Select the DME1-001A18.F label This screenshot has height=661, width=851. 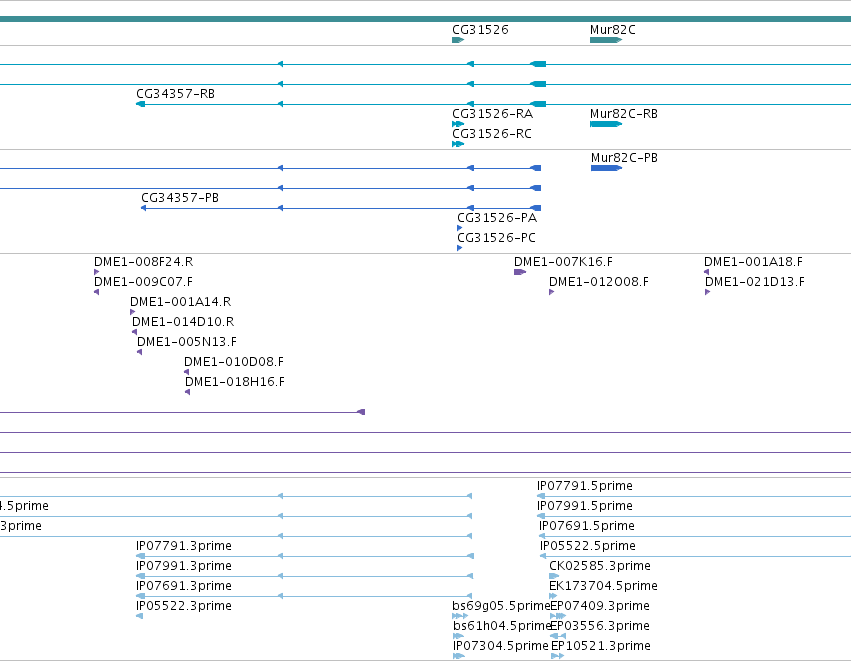tap(753, 262)
